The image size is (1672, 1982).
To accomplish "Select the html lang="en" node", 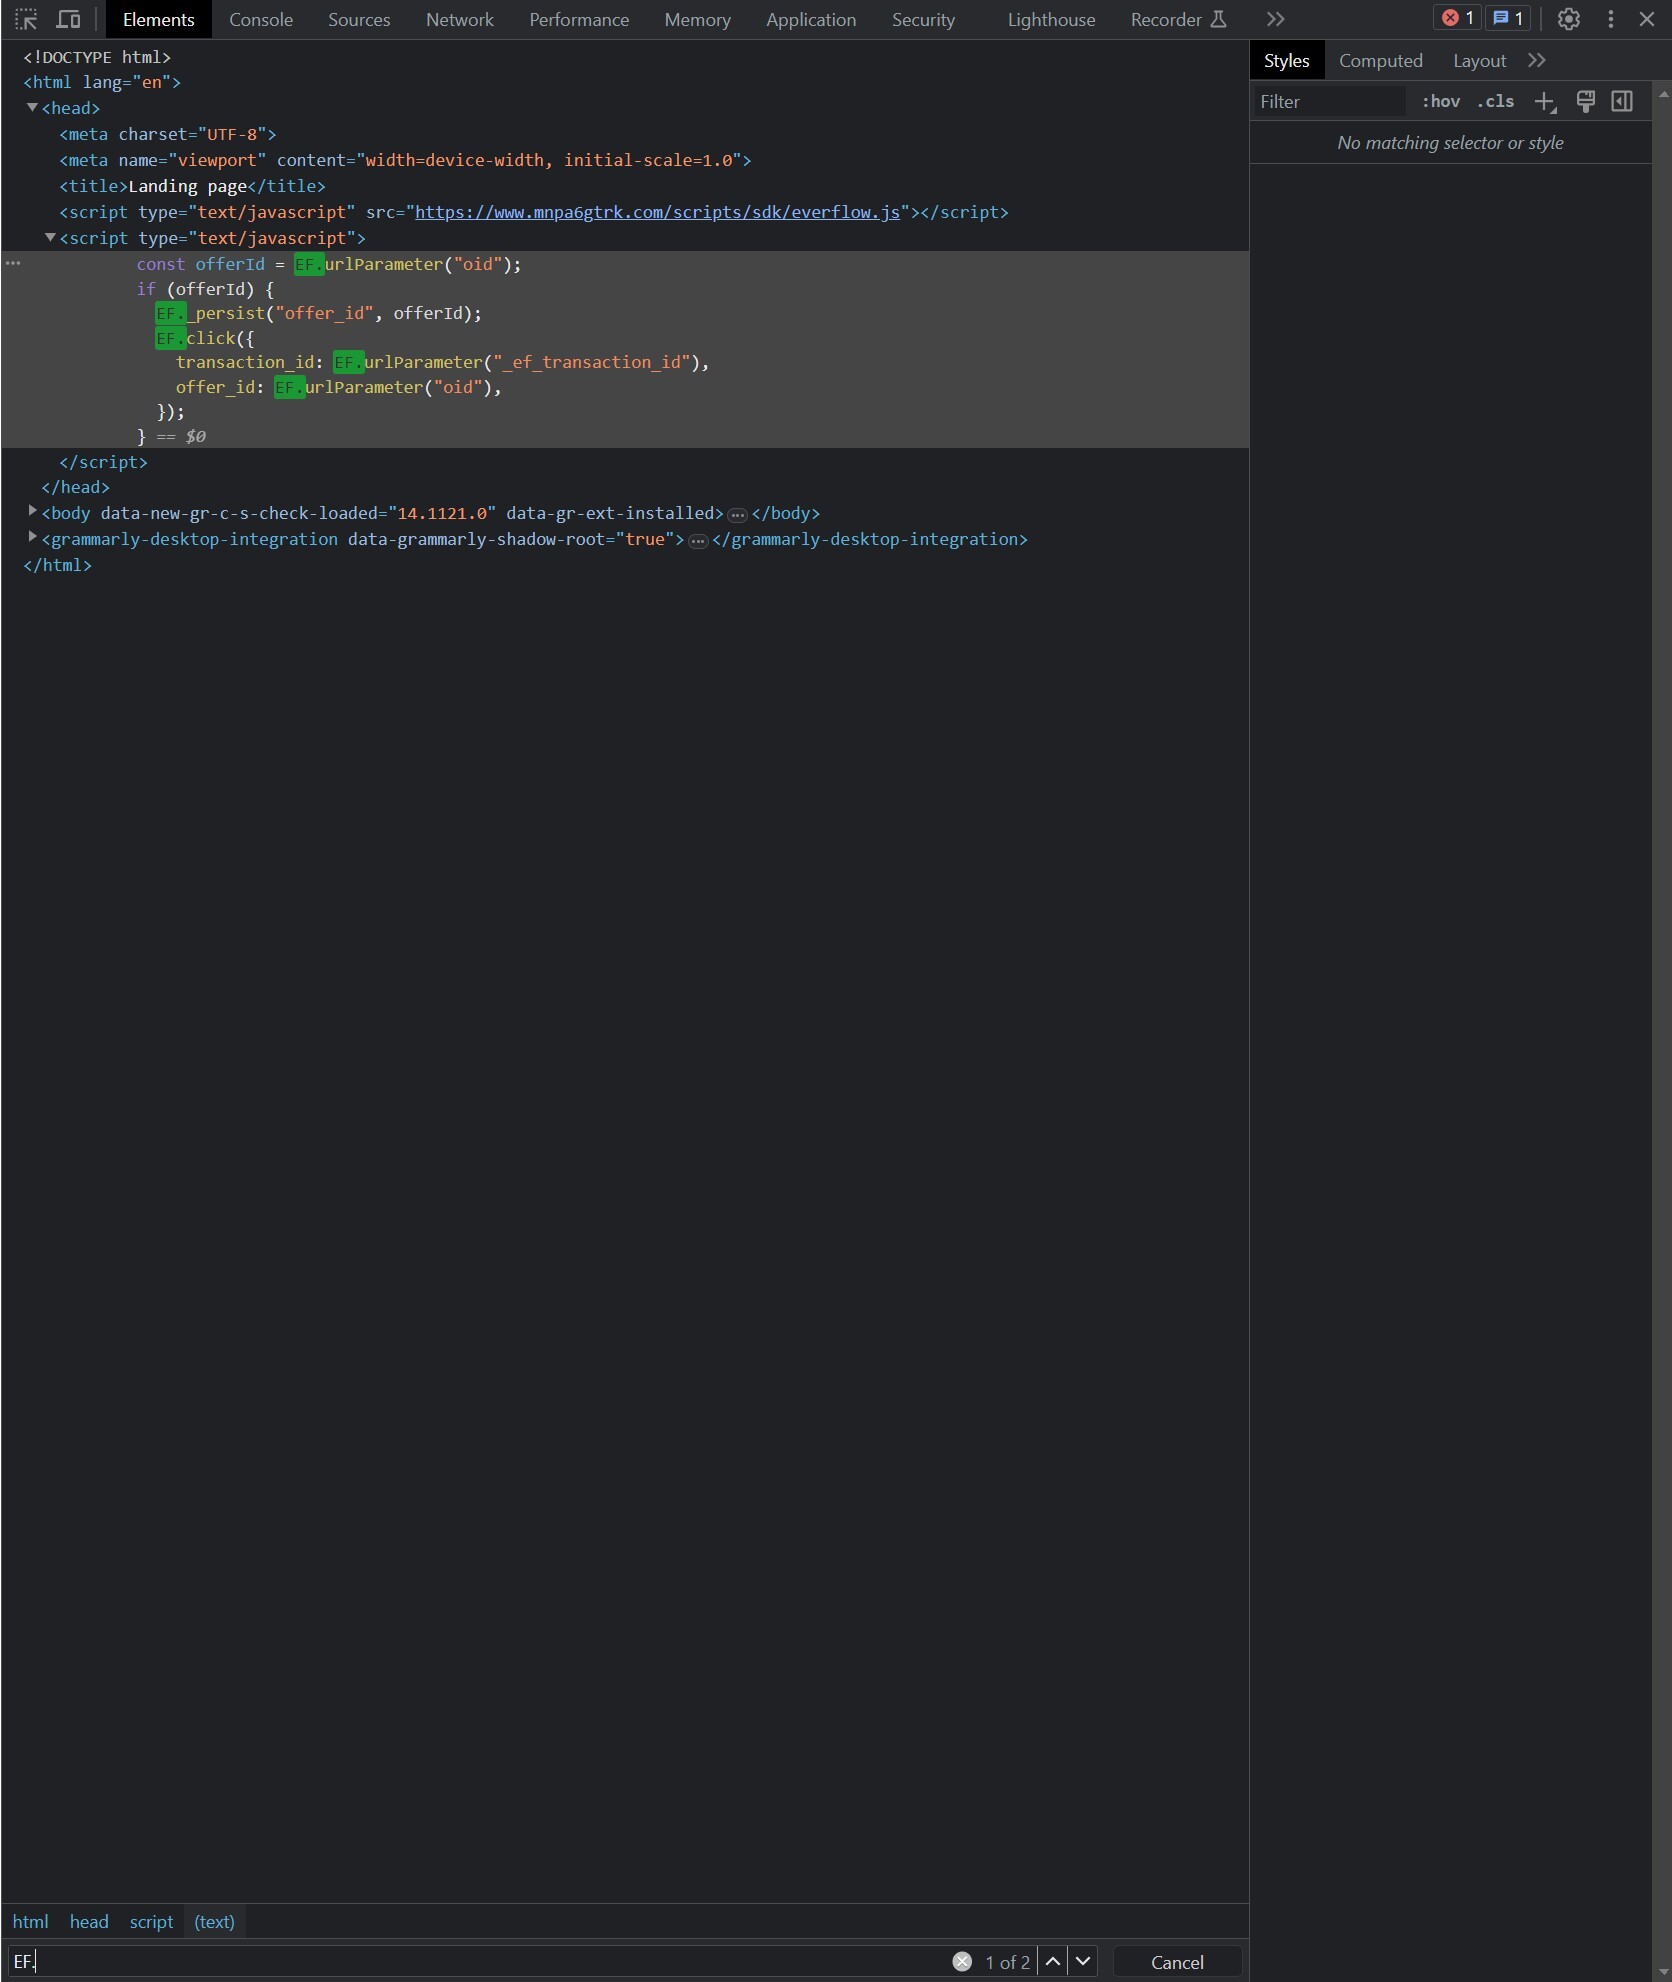I will [102, 82].
